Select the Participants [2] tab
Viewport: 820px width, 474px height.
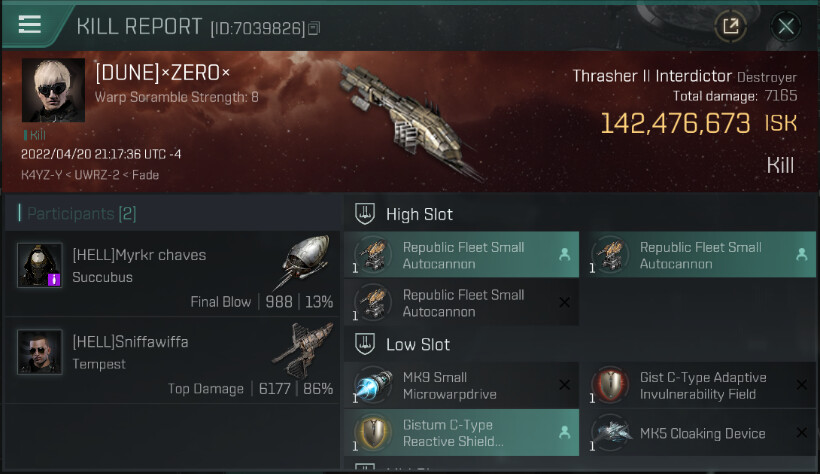[x=82, y=213]
